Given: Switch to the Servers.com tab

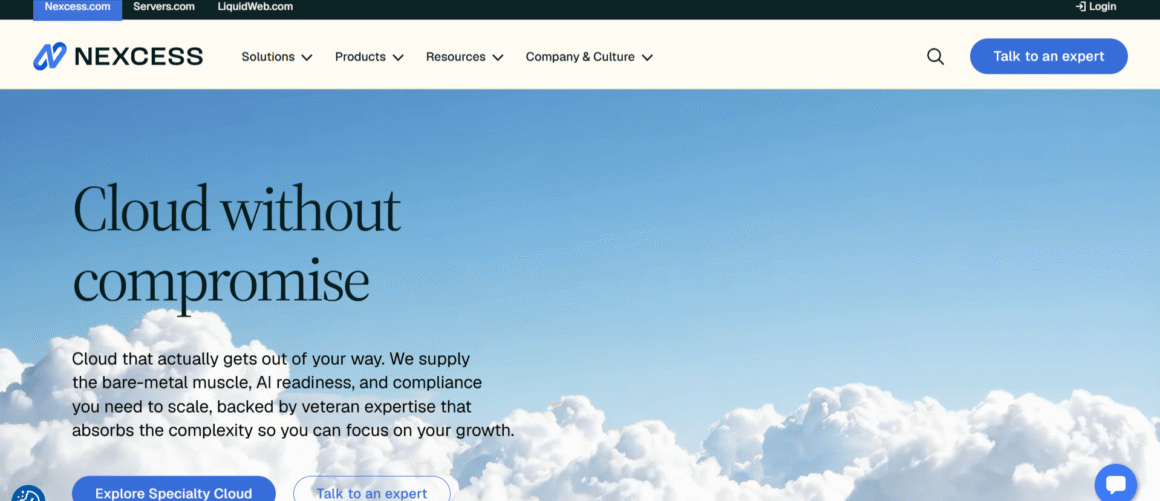Looking at the screenshot, I should click(x=164, y=7).
